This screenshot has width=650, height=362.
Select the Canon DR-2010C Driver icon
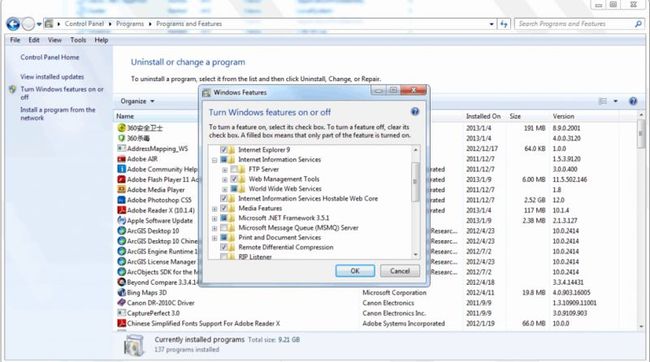121,303
